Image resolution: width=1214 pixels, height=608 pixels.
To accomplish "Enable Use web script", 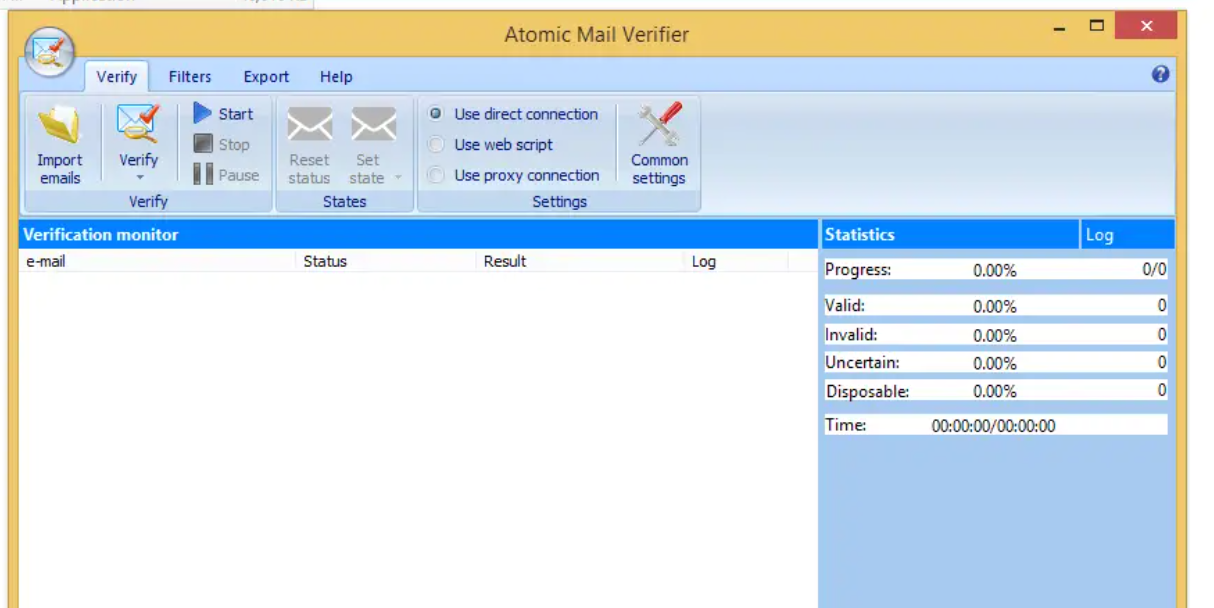I will tap(436, 144).
